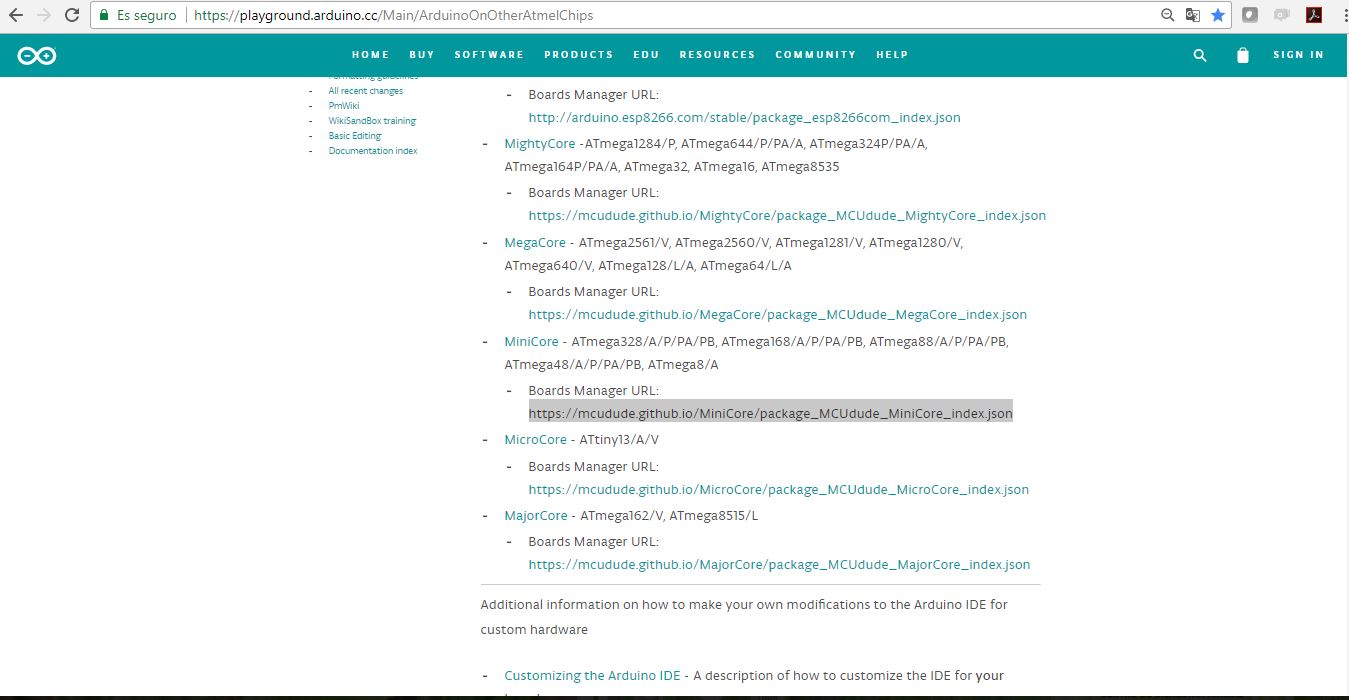
Task: Open the MightyCore package index URL
Action: coord(787,216)
